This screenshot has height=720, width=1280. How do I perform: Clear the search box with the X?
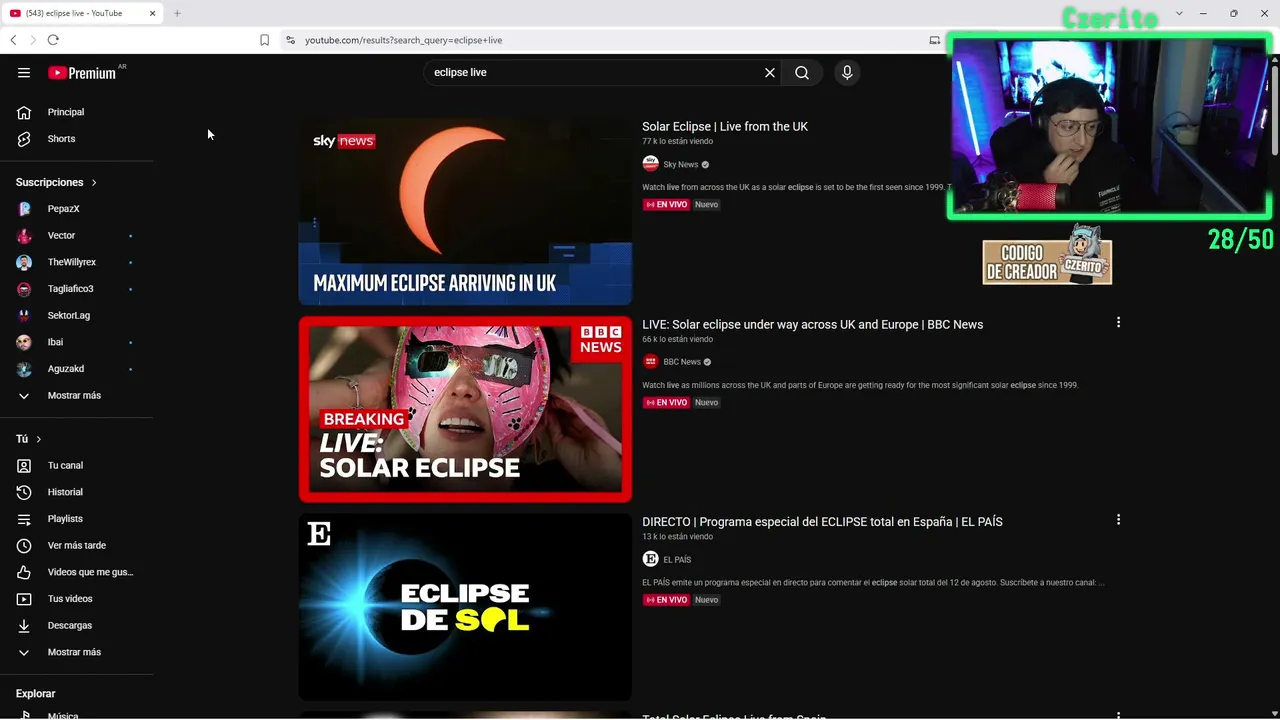click(770, 73)
